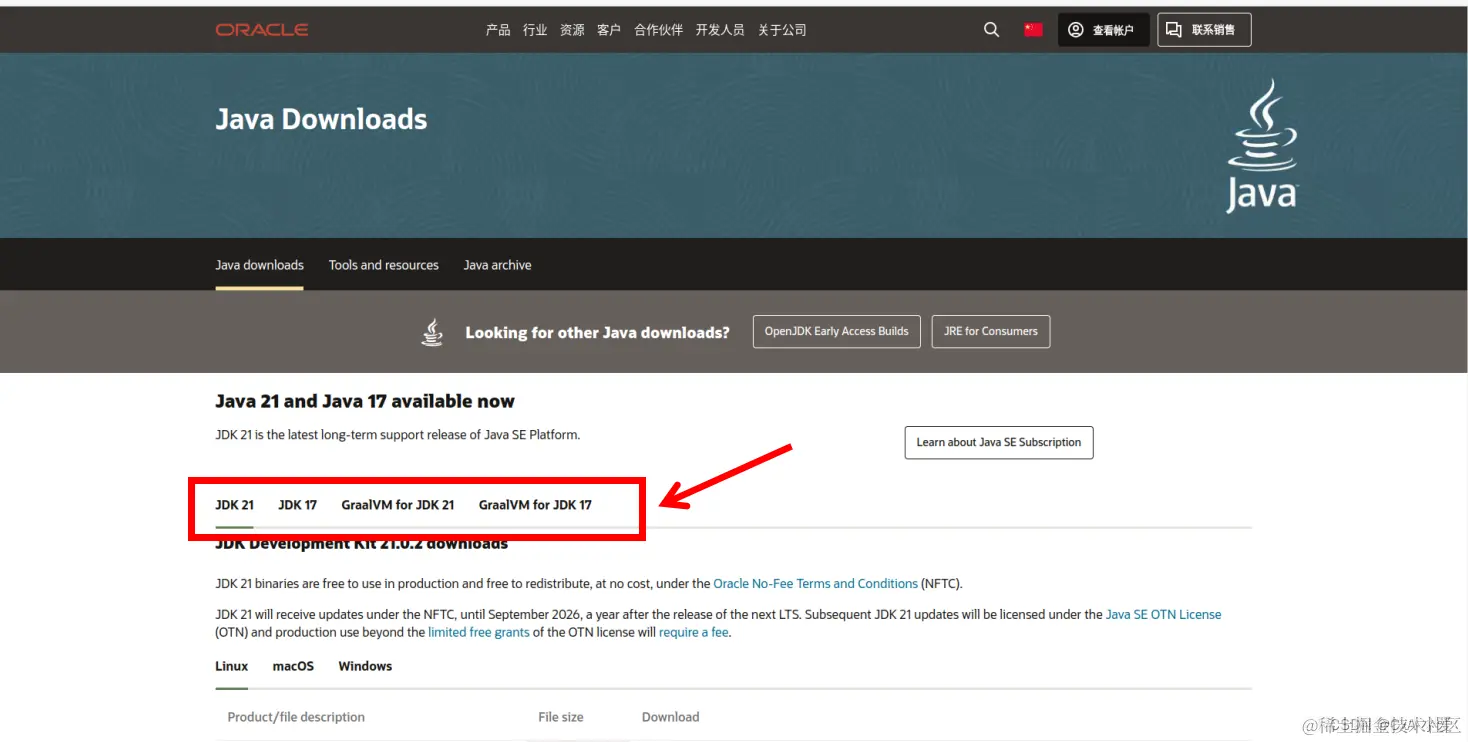This screenshot has width=1468, height=742.
Task: Switch to Tools and resources tab
Action: [x=384, y=265]
